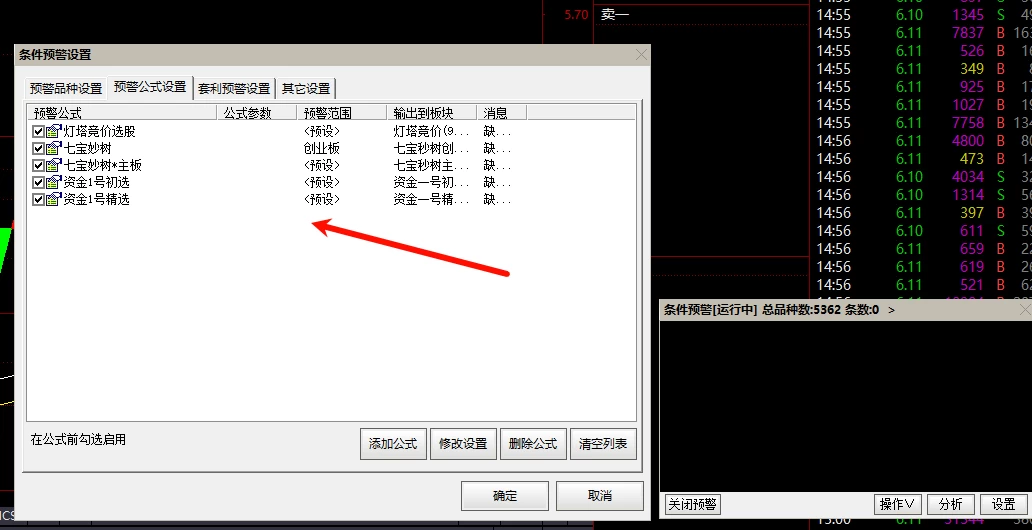Screen dimensions: 1032x530
Task: Click the 资金一号精... output block cell
Action: point(432,199)
